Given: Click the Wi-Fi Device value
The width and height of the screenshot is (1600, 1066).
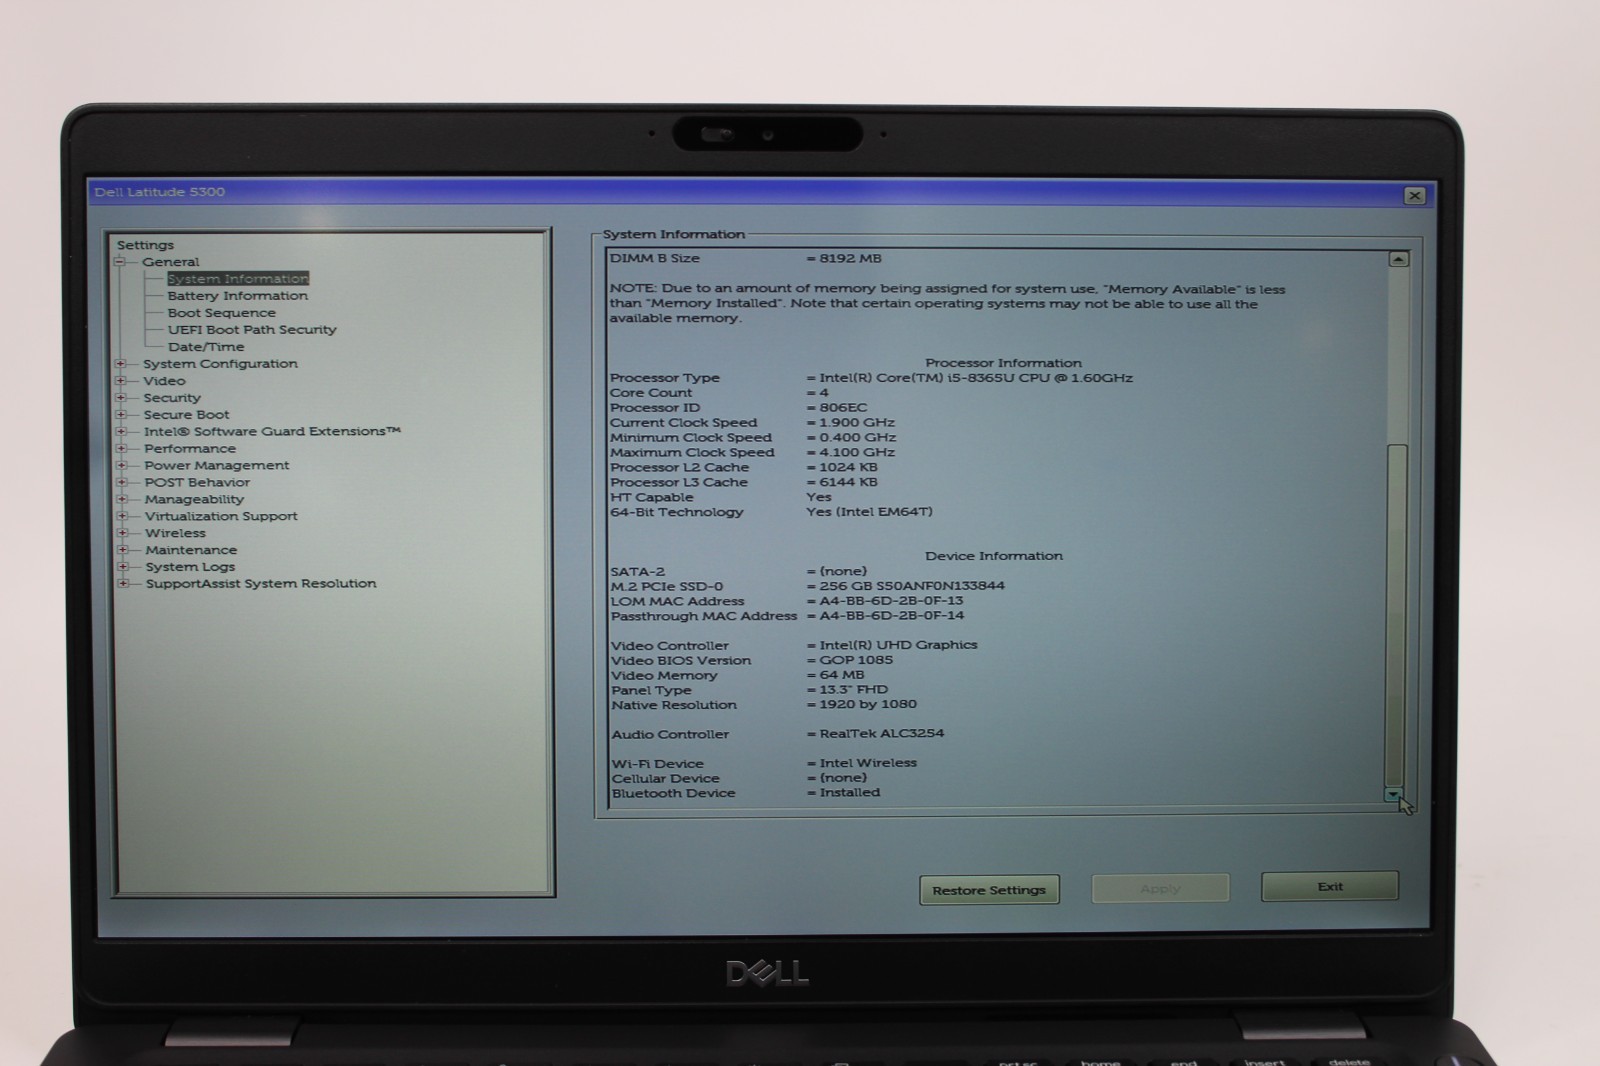Looking at the screenshot, I should click(x=868, y=763).
